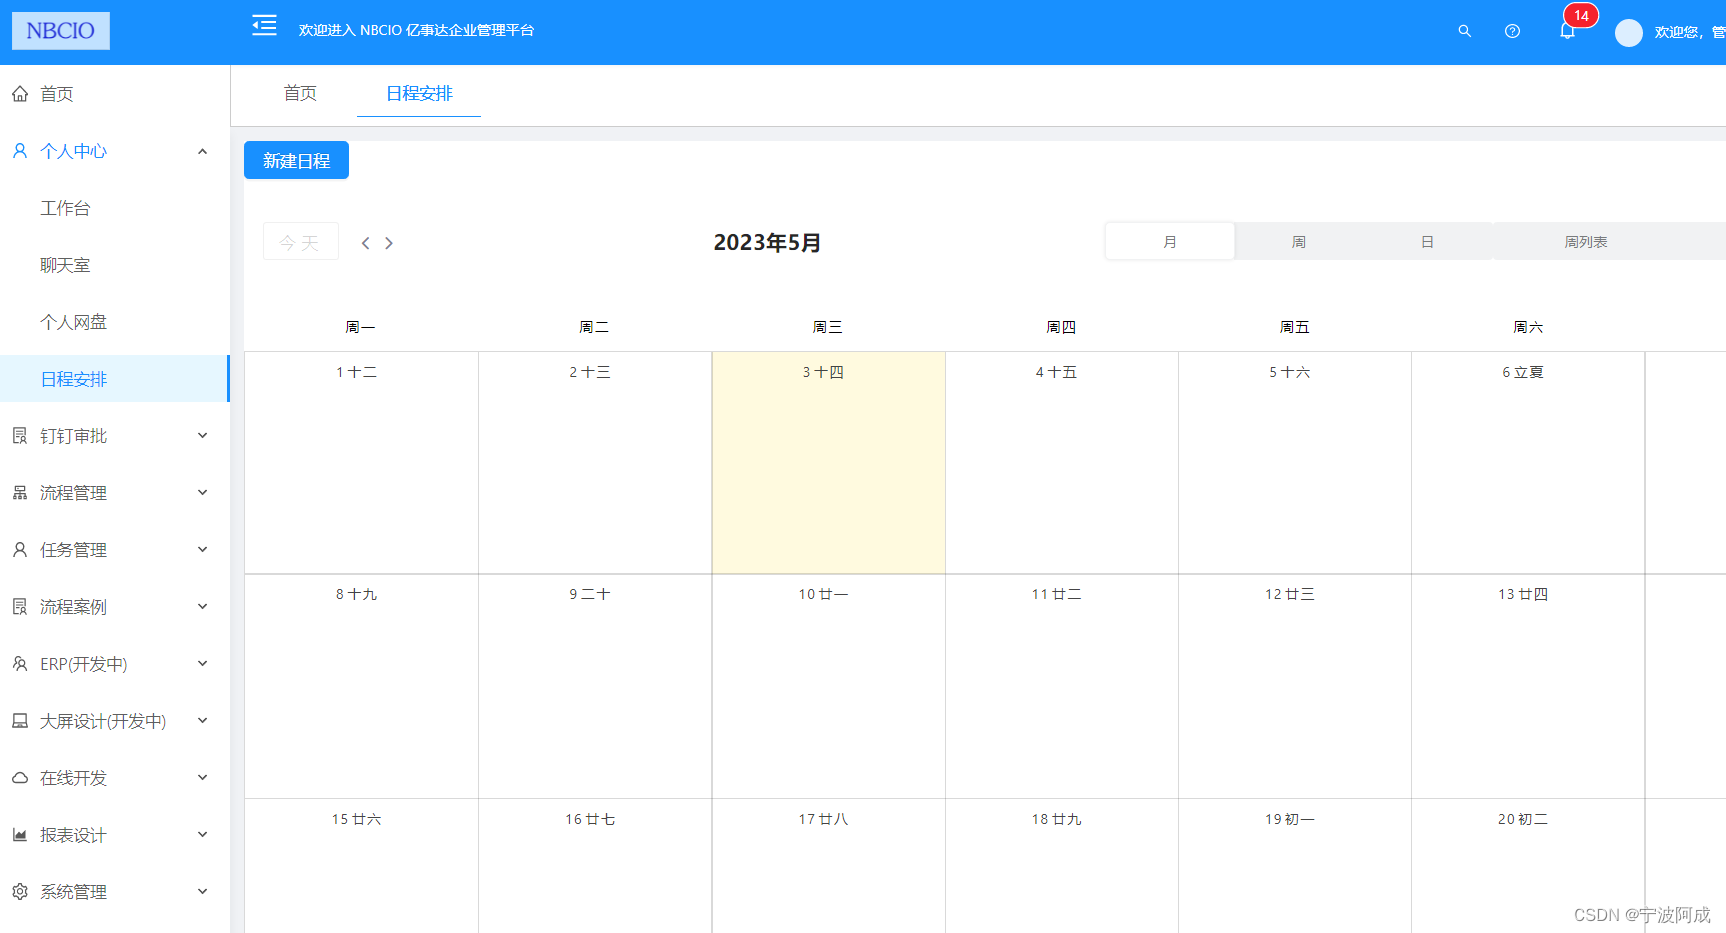This screenshot has height=933, width=1726.
Task: Go to previous month with left arrow
Action: coord(366,243)
